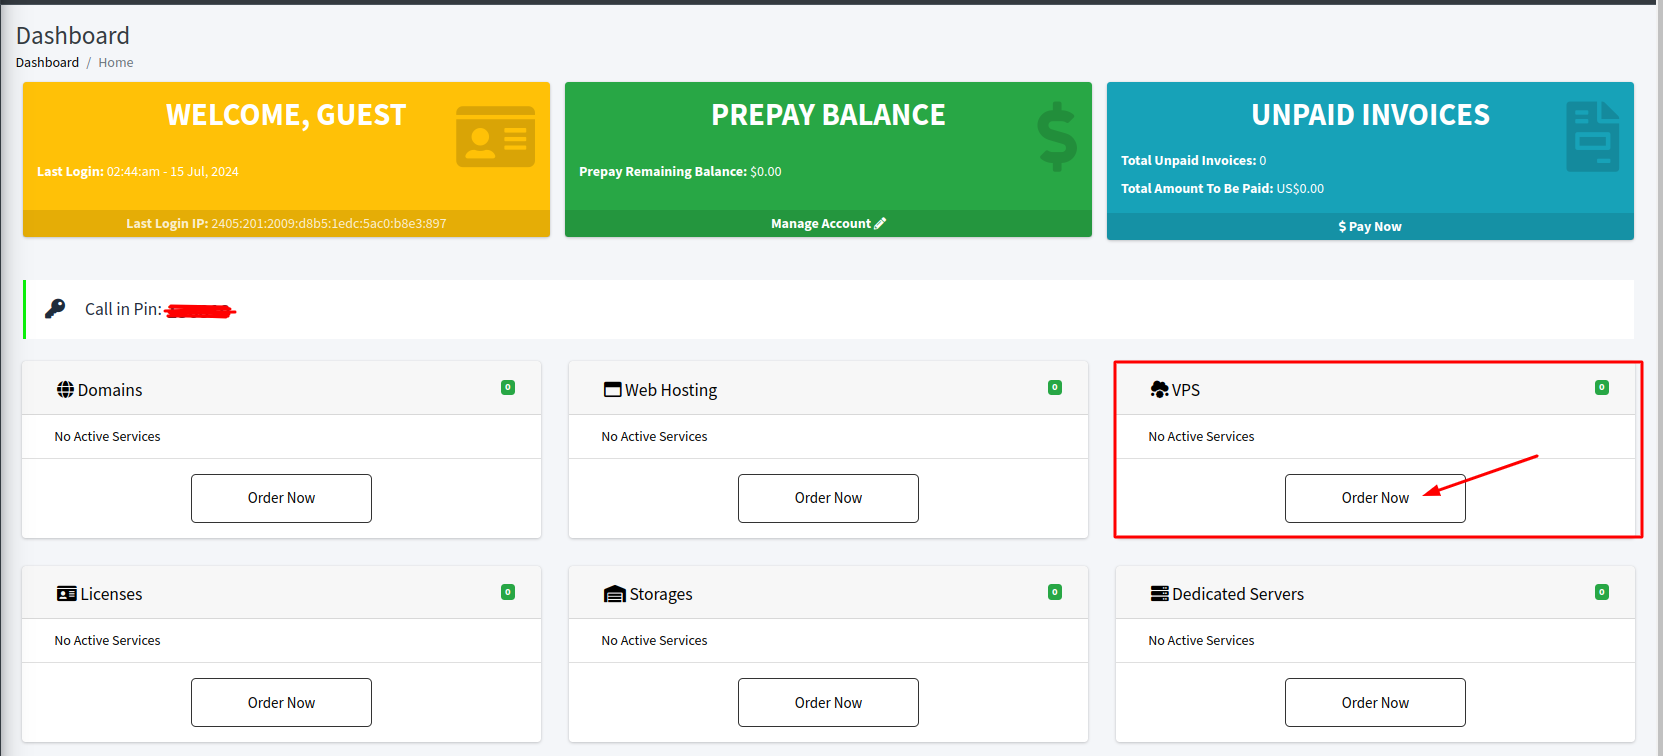Click the green count badge on Storages card
Viewport: 1663px width, 756px height.
coord(1055,592)
